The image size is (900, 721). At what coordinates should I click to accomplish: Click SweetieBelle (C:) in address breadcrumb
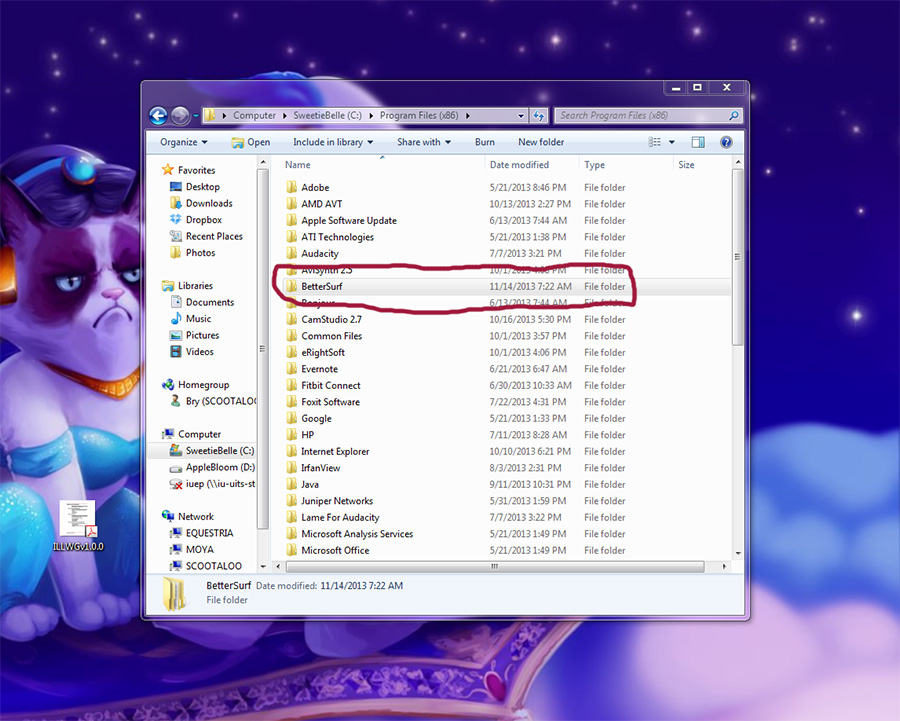(x=328, y=115)
